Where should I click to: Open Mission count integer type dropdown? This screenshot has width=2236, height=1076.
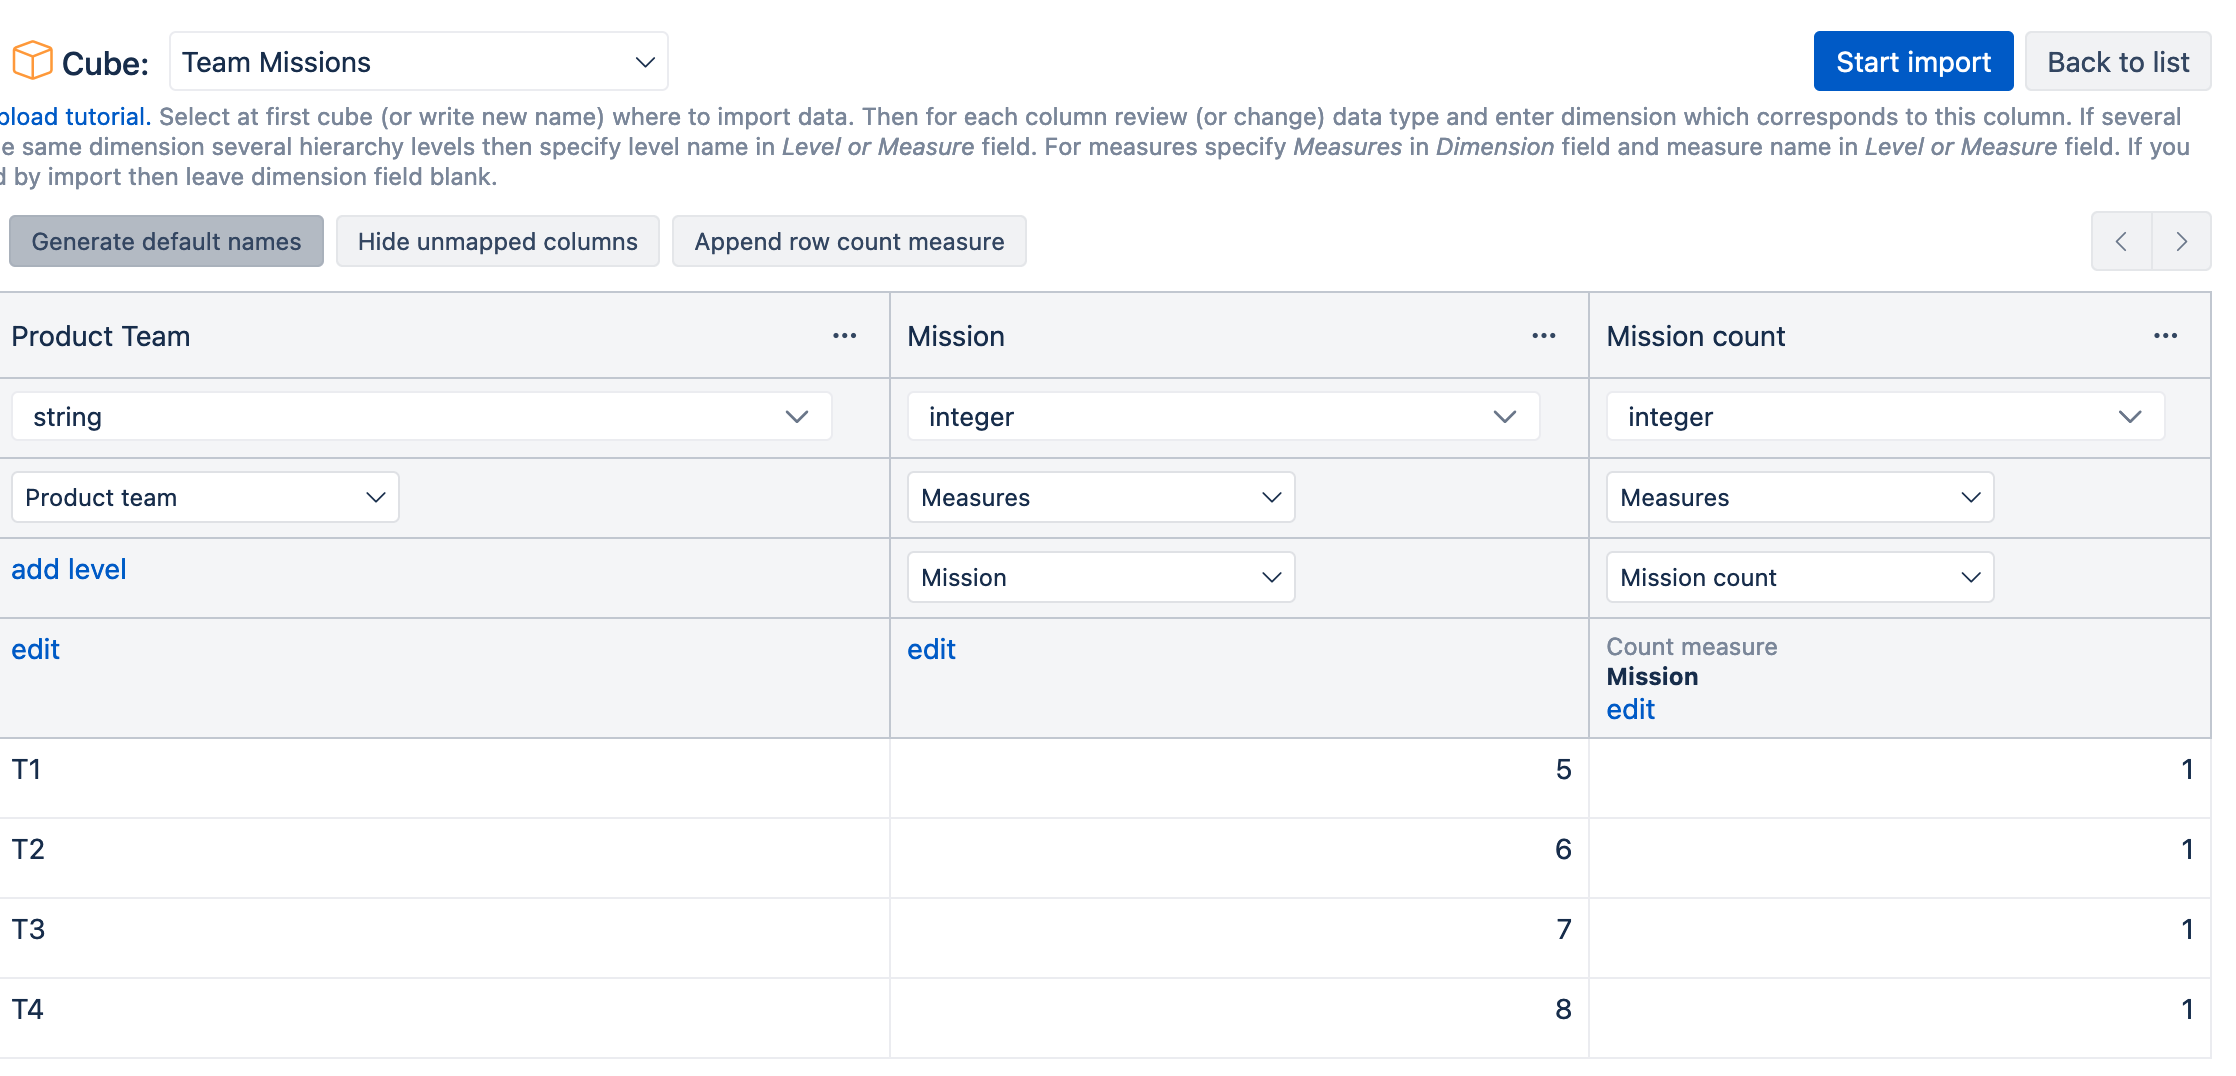pyautogui.click(x=1885, y=416)
